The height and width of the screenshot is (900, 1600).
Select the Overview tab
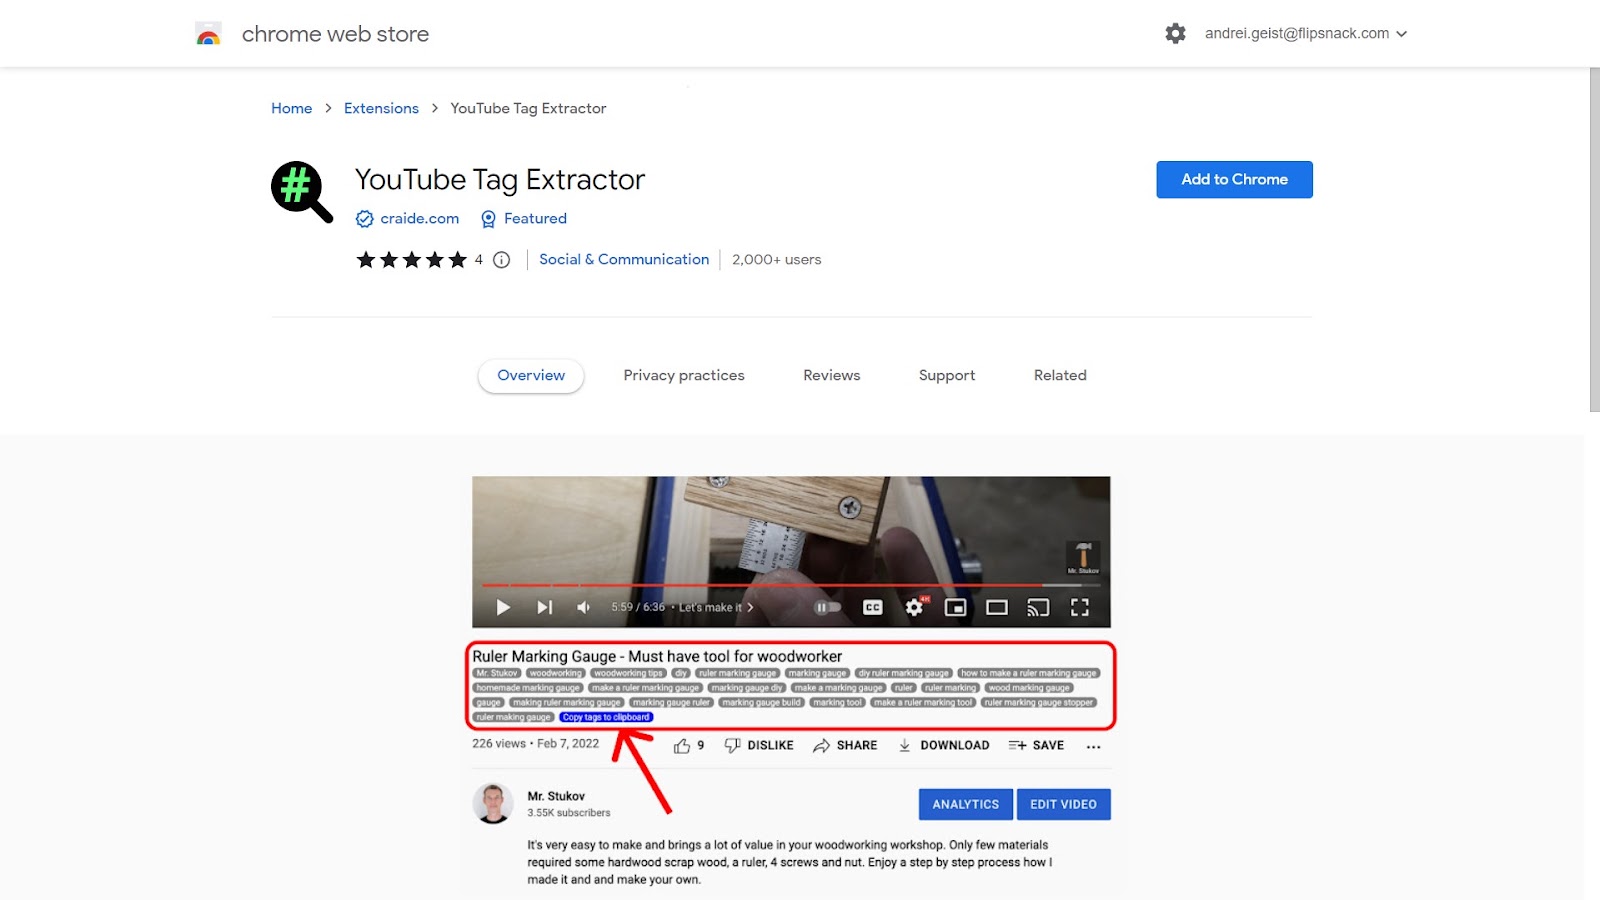(531, 376)
